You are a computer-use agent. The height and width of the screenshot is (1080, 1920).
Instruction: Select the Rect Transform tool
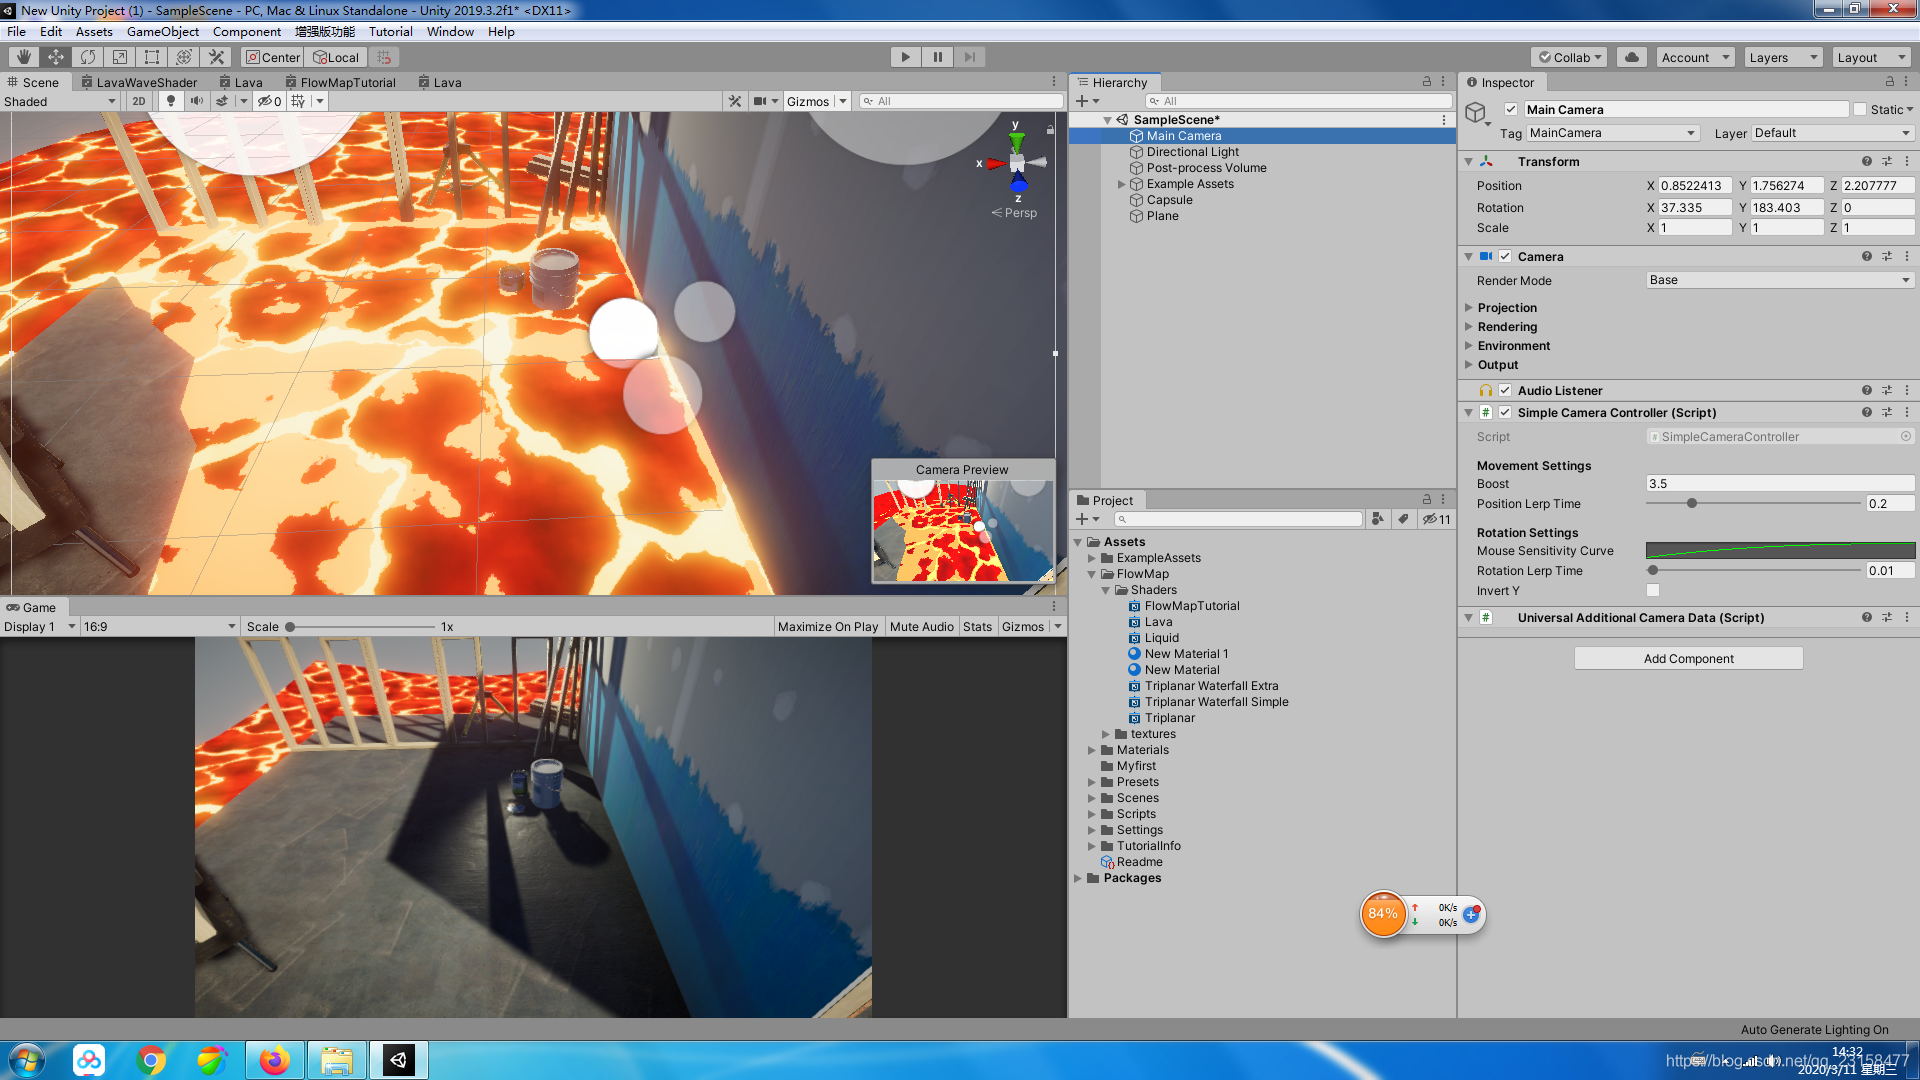coord(152,57)
